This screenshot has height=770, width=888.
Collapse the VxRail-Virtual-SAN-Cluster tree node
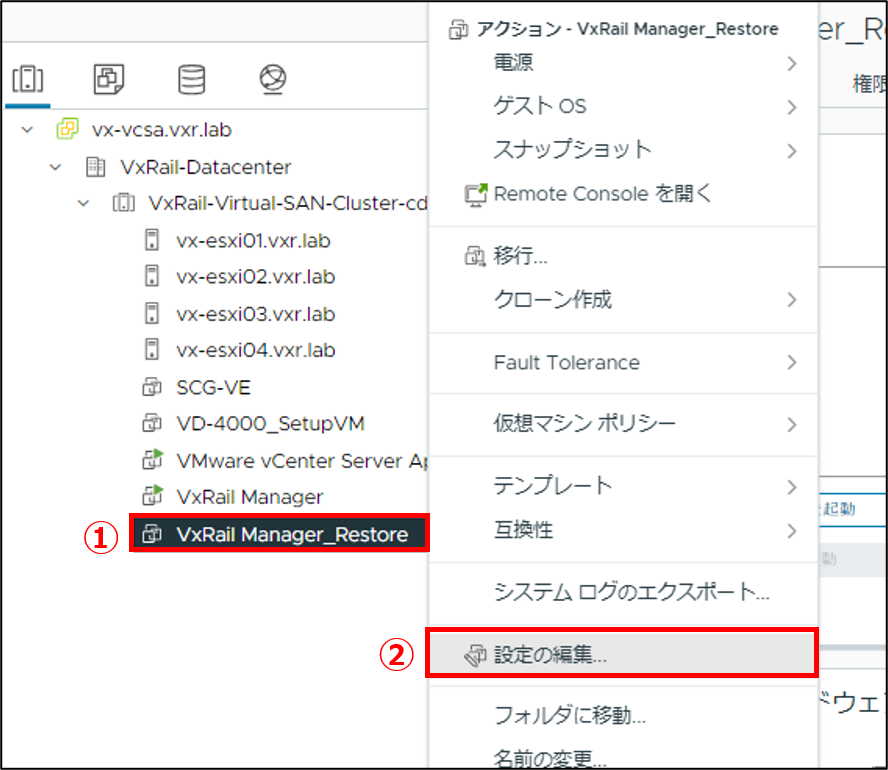(x=83, y=203)
